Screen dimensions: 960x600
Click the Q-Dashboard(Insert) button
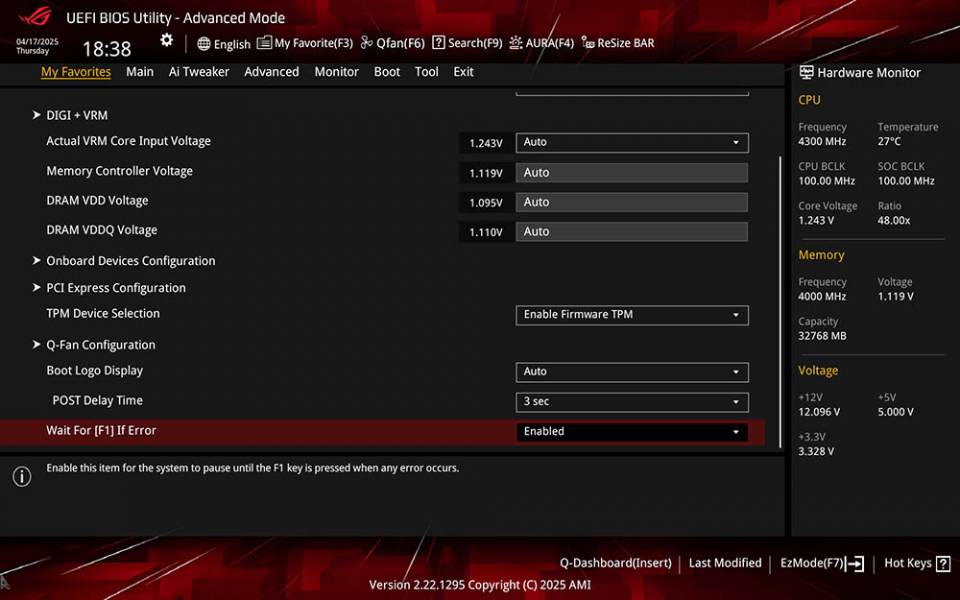[x=615, y=563]
